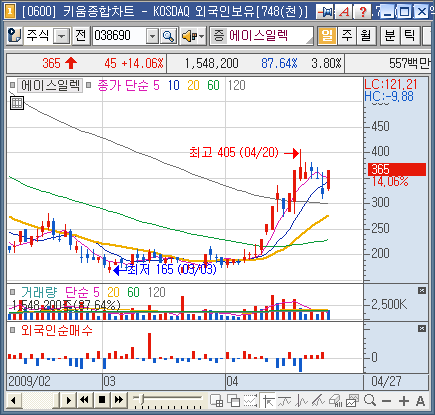The height and width of the screenshot is (415, 435).
Task: Click the eraser with bars icon
Action: point(335,400)
